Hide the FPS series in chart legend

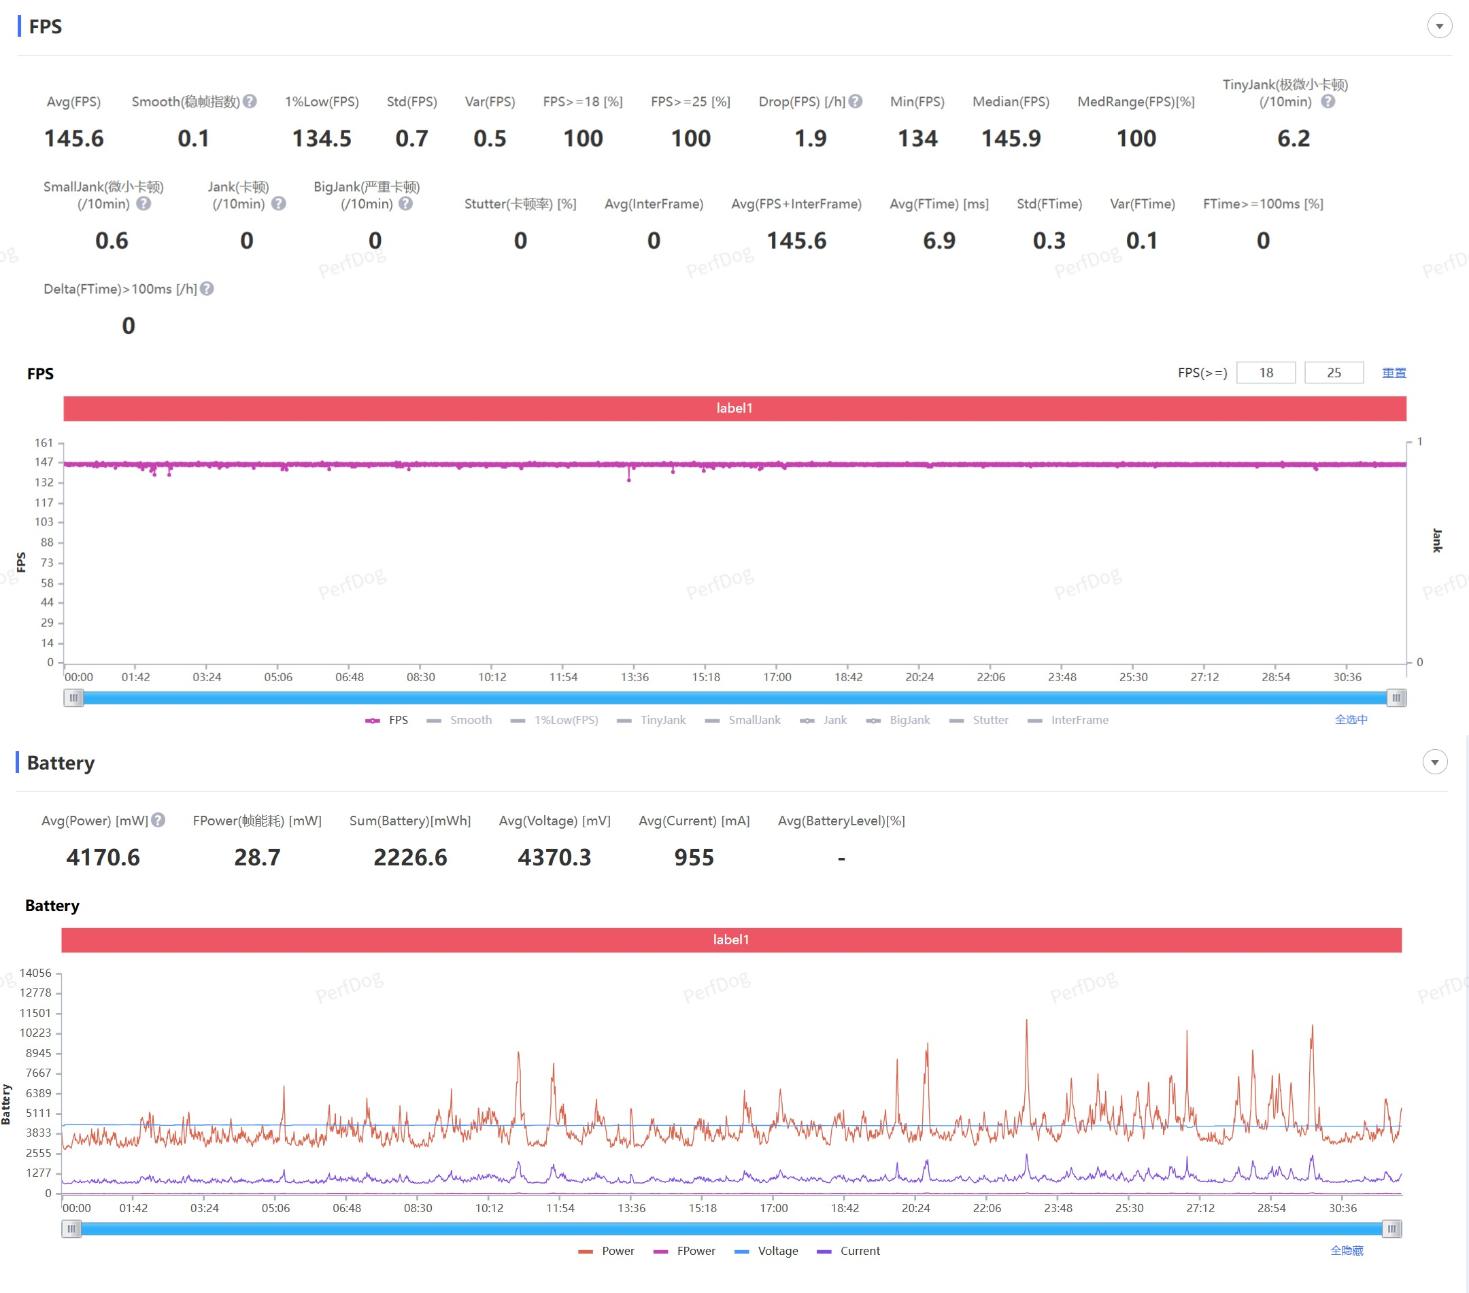coord(387,720)
